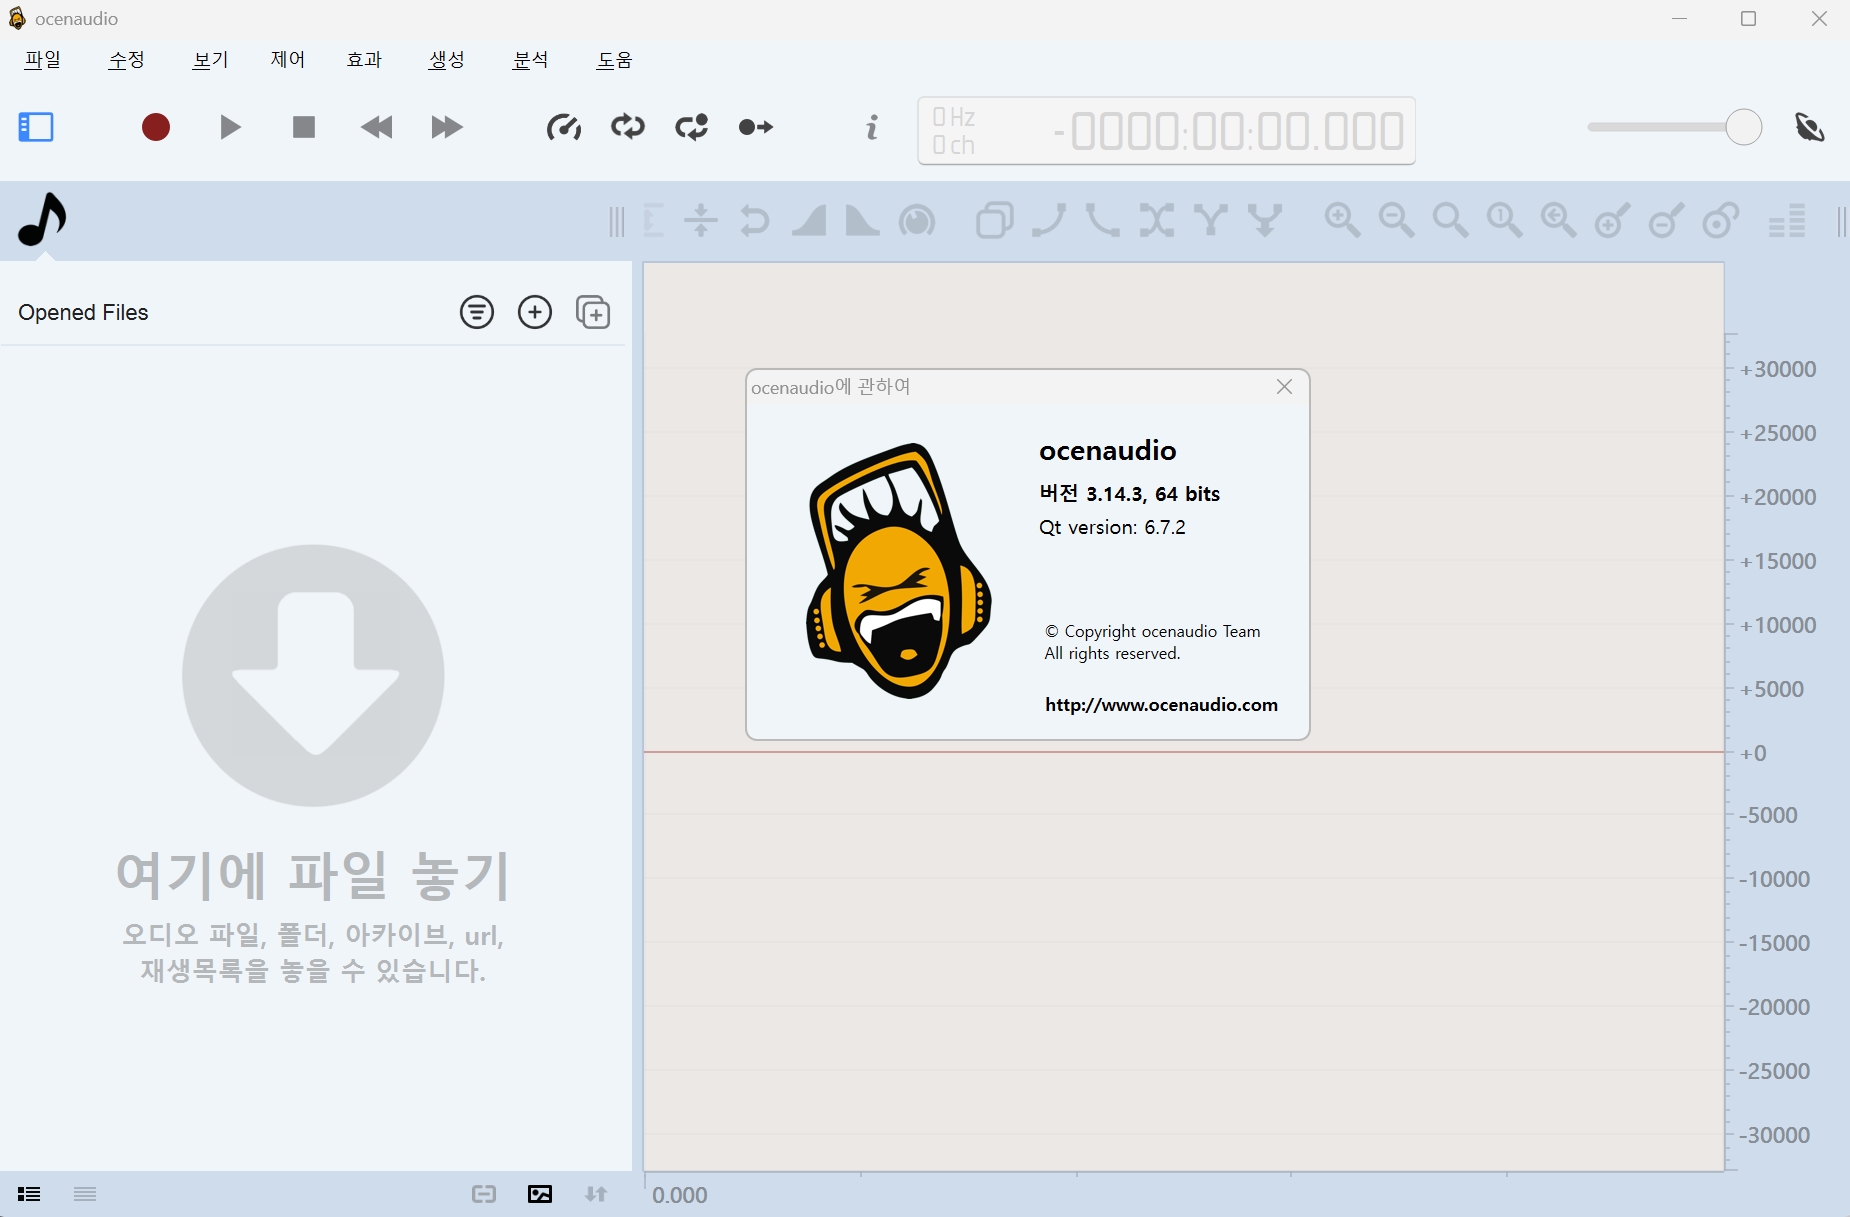Click the center-split arrows icon
1850x1217 pixels.
pos(701,220)
